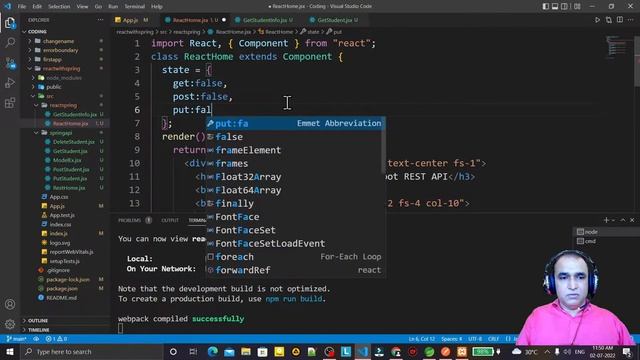Image resolution: width=640 pixels, height=360 pixels.
Task: Open the Run and Debug view
Action: (x=10, y=83)
